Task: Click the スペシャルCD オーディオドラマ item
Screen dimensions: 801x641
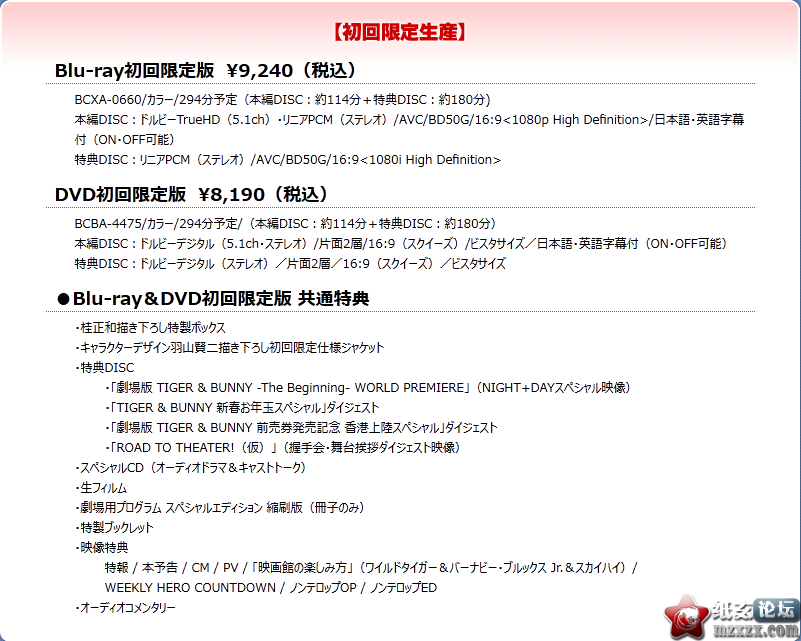Action: pos(191,468)
